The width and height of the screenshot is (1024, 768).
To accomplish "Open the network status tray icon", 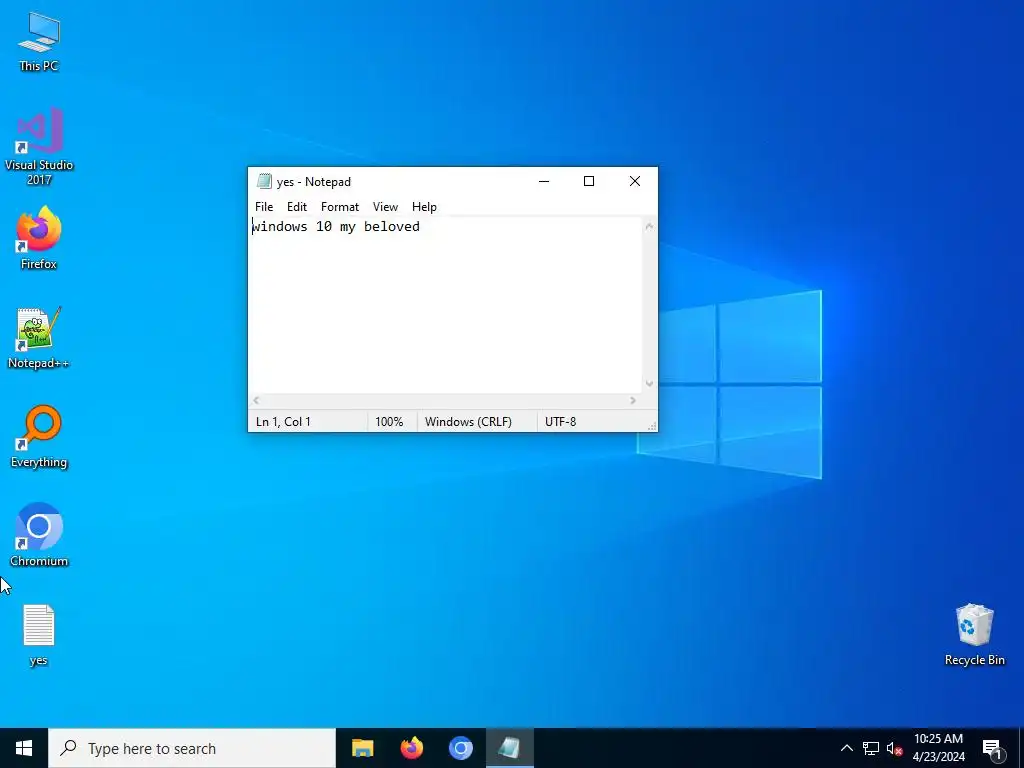I will coord(871,748).
